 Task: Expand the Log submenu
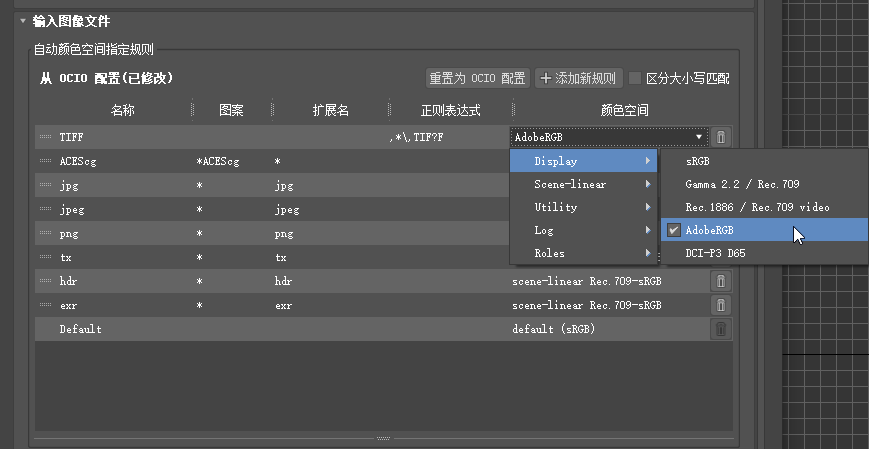coord(584,230)
